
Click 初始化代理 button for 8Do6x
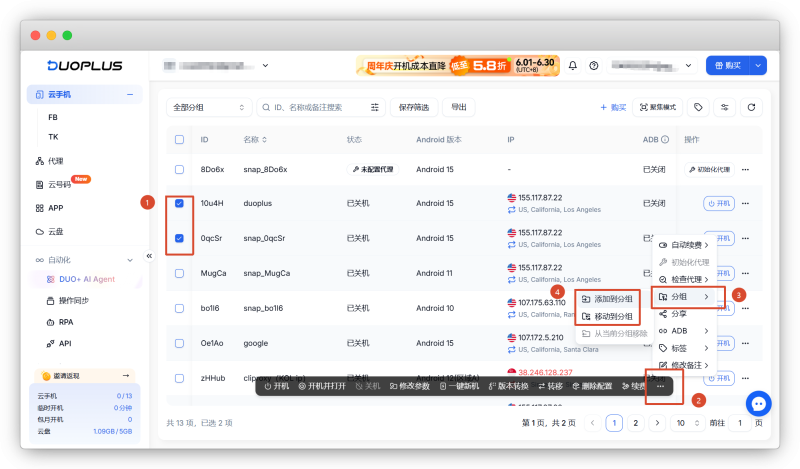709,169
